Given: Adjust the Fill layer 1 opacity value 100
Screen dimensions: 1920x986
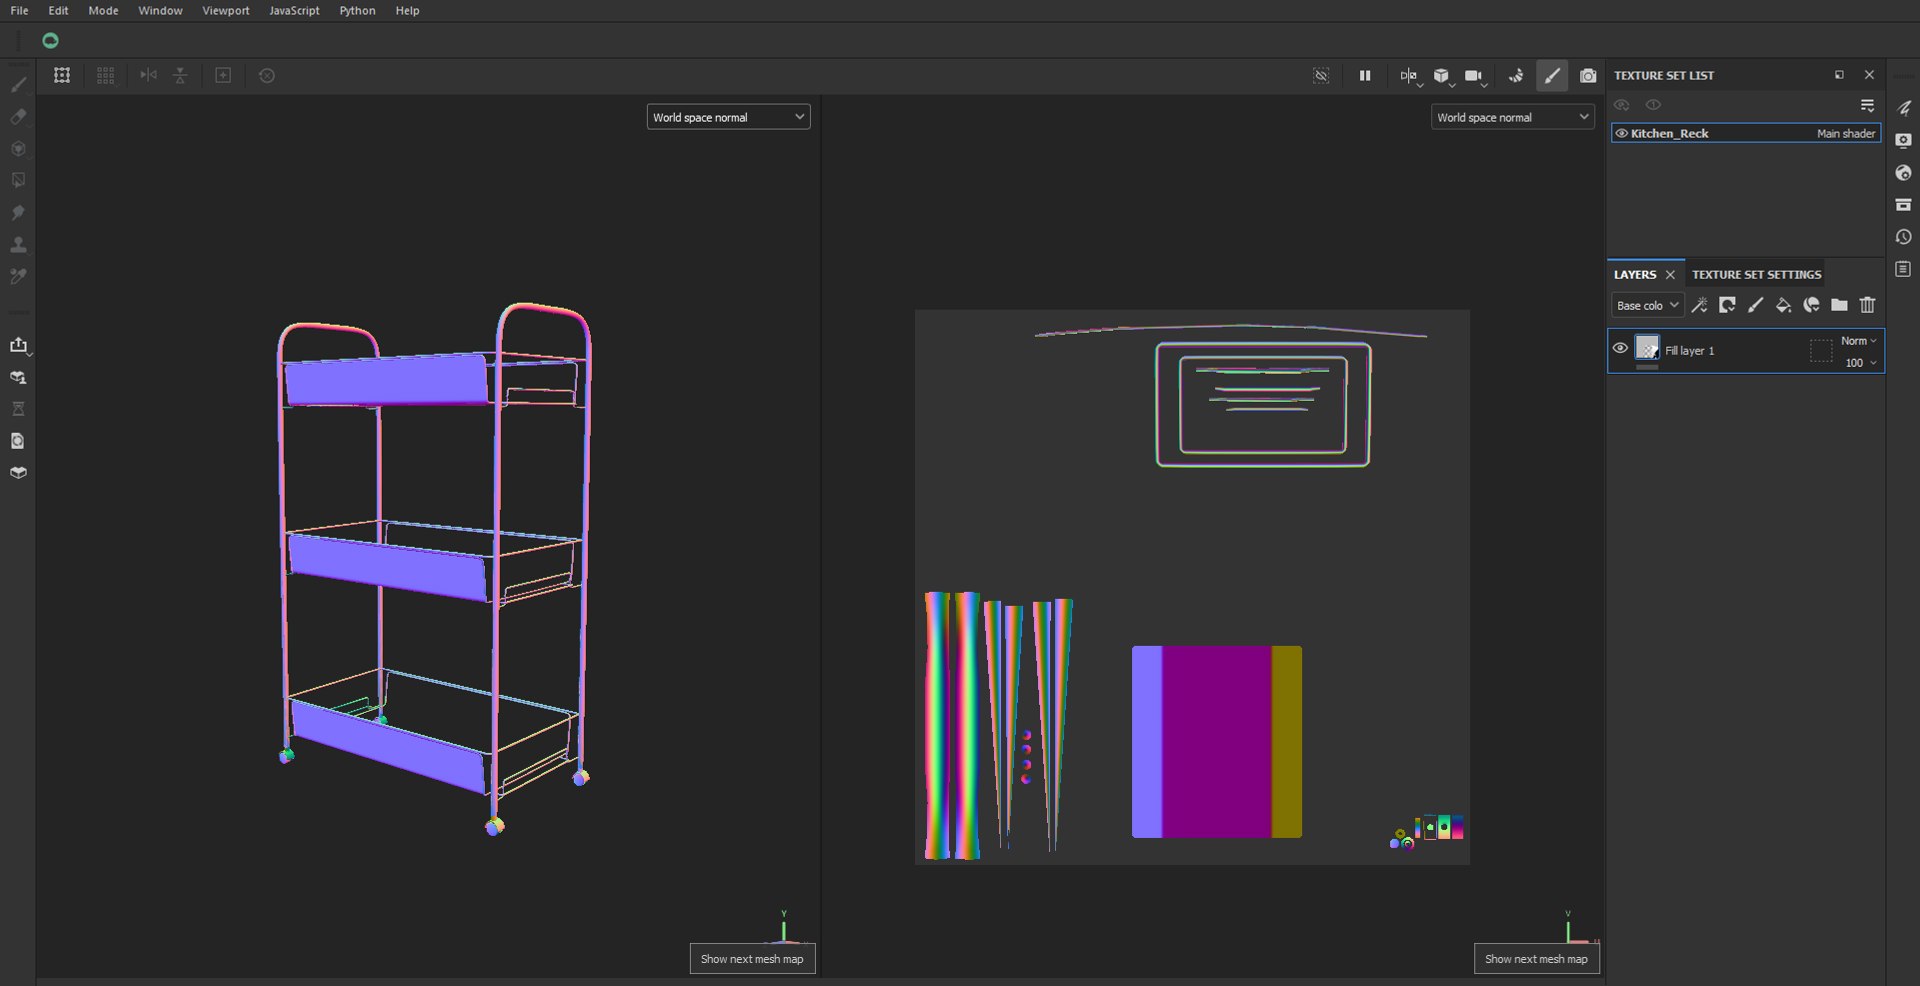Looking at the screenshot, I should [x=1859, y=363].
